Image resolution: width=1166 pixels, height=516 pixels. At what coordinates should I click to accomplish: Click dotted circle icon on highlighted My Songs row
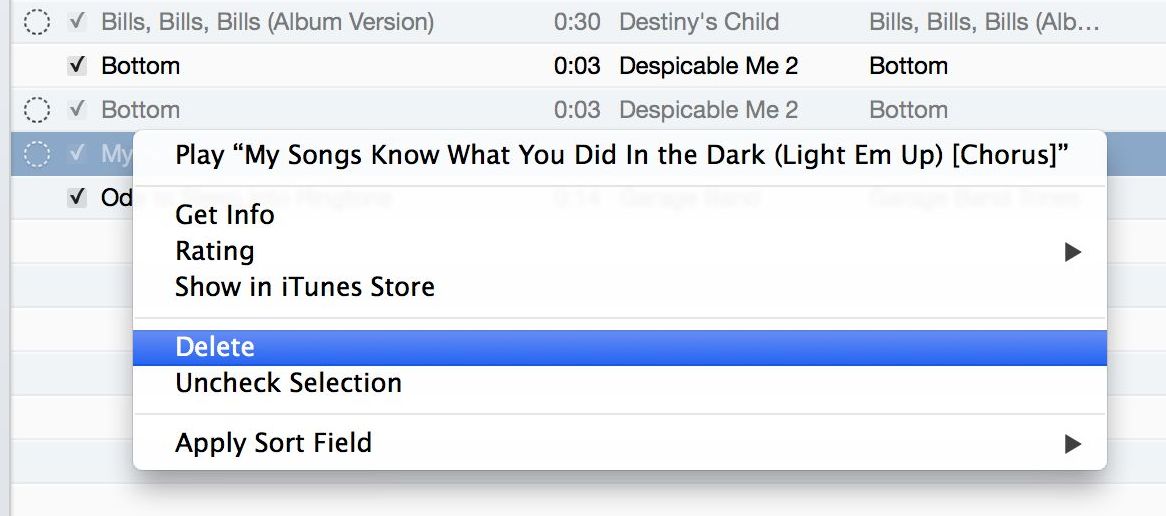(37, 154)
